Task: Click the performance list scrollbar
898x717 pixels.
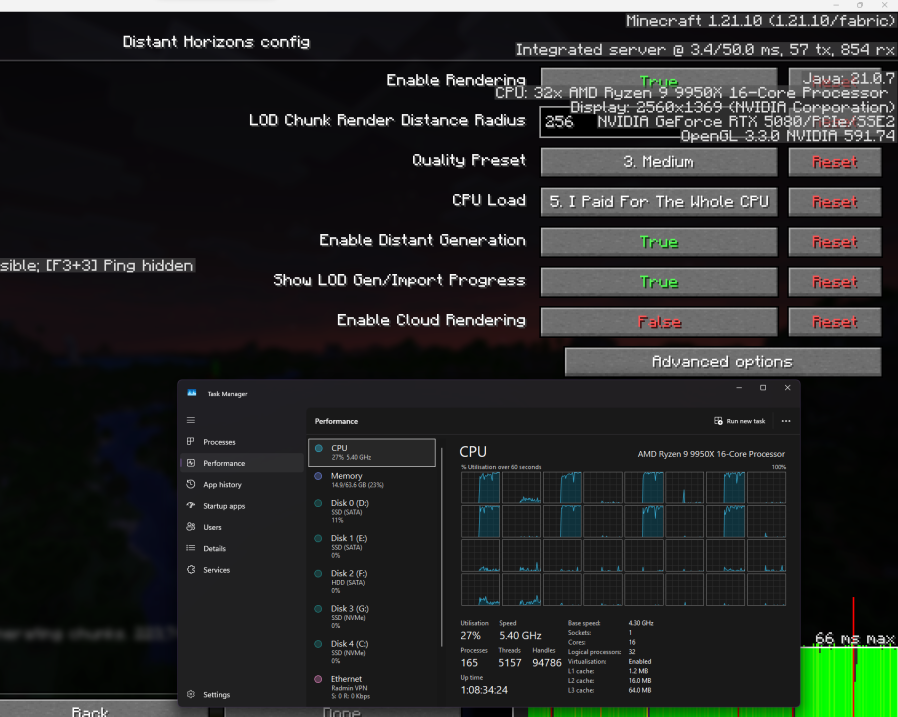Action: (442, 547)
